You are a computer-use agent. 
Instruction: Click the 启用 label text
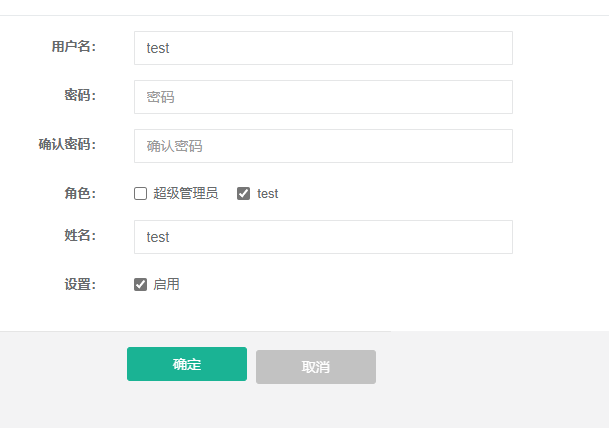click(166, 284)
